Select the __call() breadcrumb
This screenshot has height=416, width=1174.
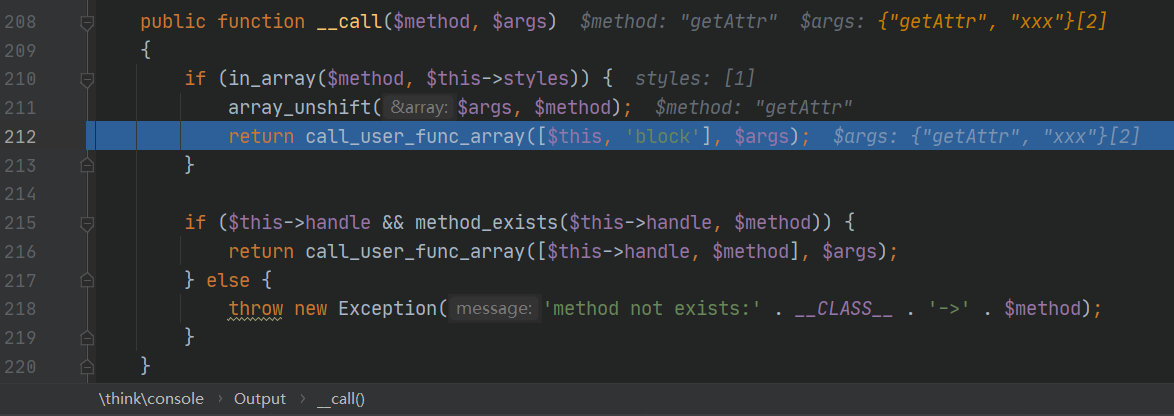point(341,400)
